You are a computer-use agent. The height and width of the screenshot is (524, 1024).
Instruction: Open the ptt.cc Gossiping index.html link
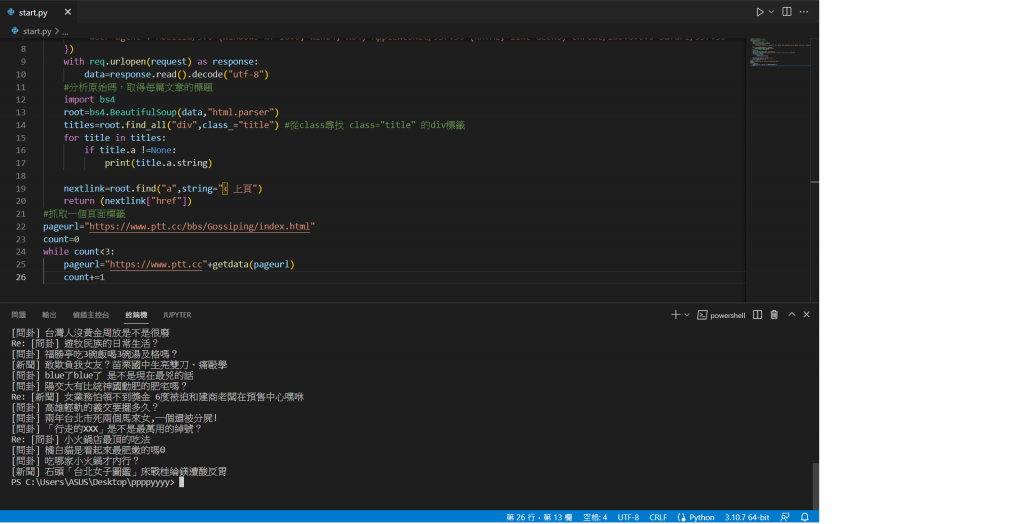(x=199, y=227)
